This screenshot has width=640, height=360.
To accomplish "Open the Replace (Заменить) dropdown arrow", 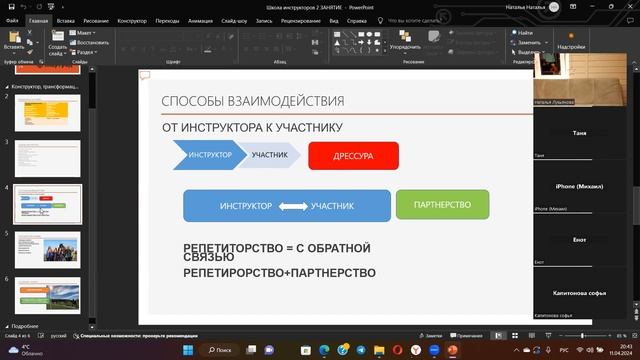I will [x=546, y=42].
